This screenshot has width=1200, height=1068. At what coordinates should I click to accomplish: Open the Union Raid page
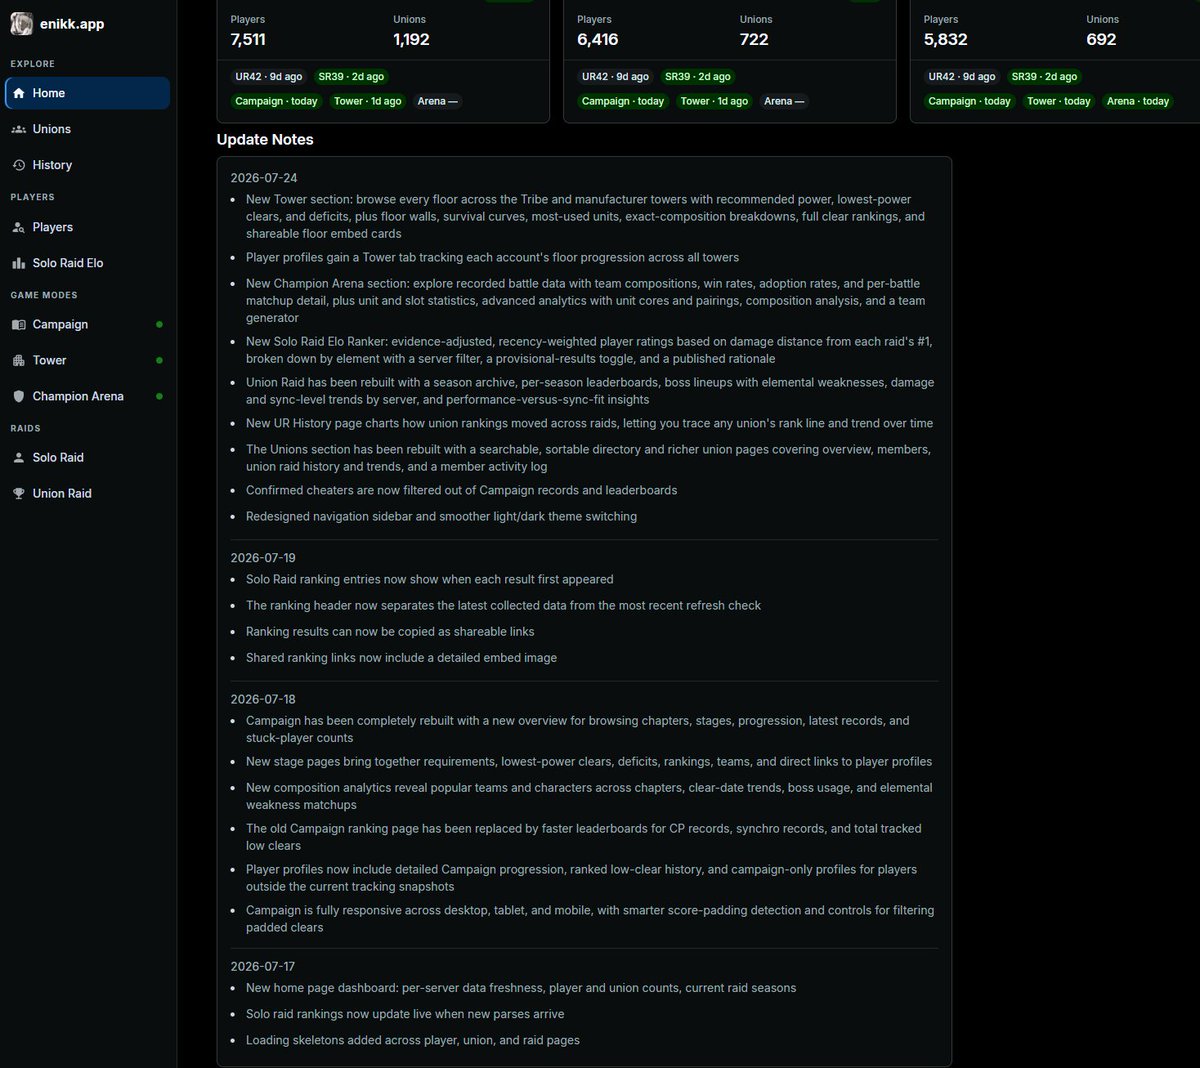click(x=87, y=493)
